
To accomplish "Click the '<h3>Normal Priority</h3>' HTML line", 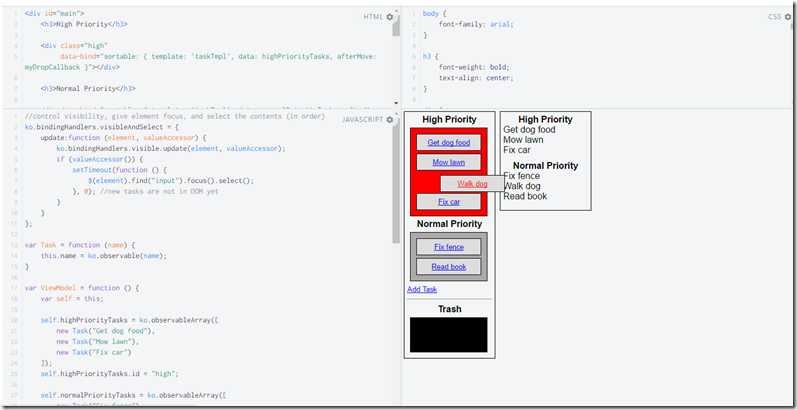I will [88, 88].
